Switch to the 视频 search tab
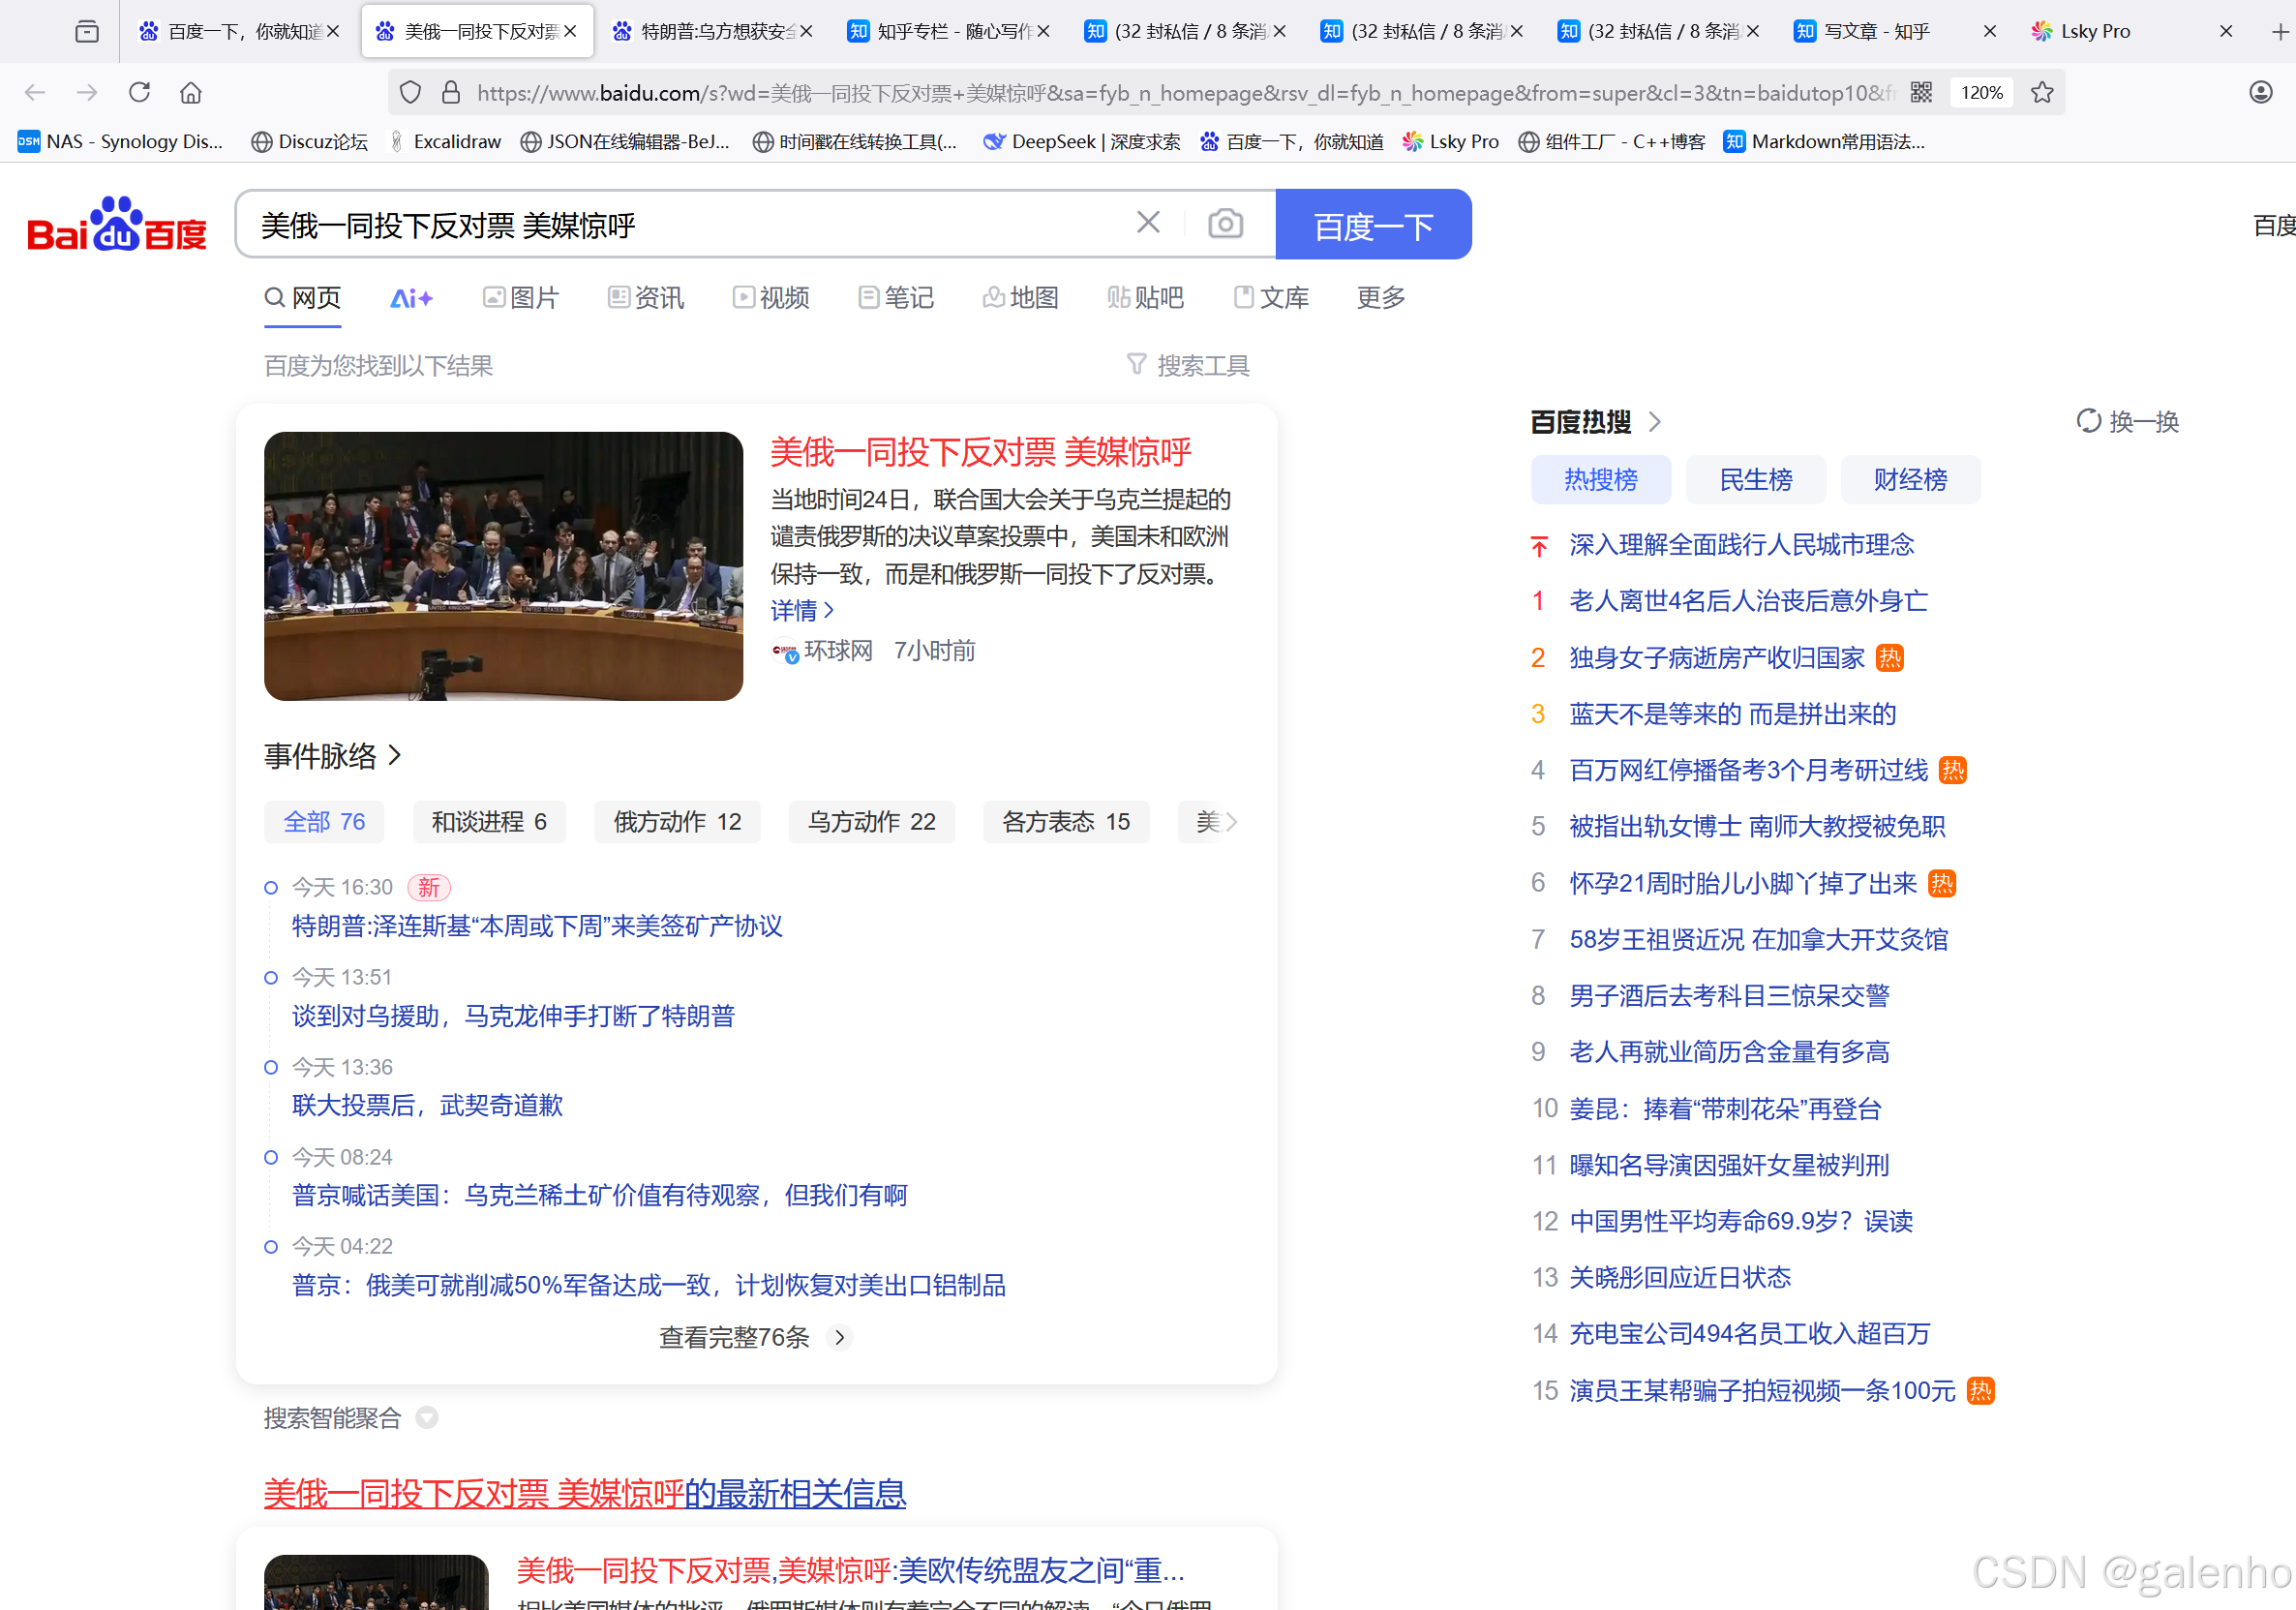 coord(771,298)
